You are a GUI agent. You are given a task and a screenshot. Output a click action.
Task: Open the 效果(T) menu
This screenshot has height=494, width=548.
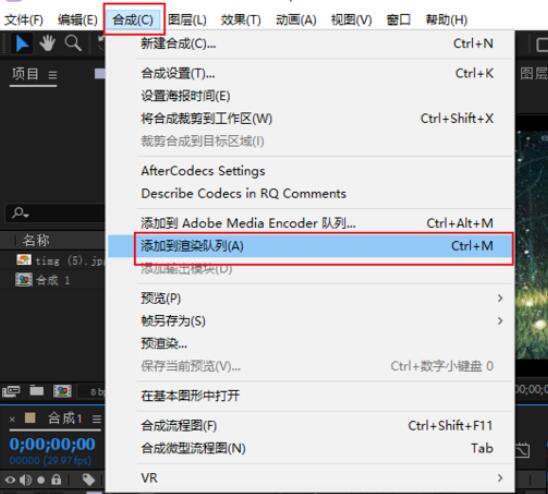241,20
